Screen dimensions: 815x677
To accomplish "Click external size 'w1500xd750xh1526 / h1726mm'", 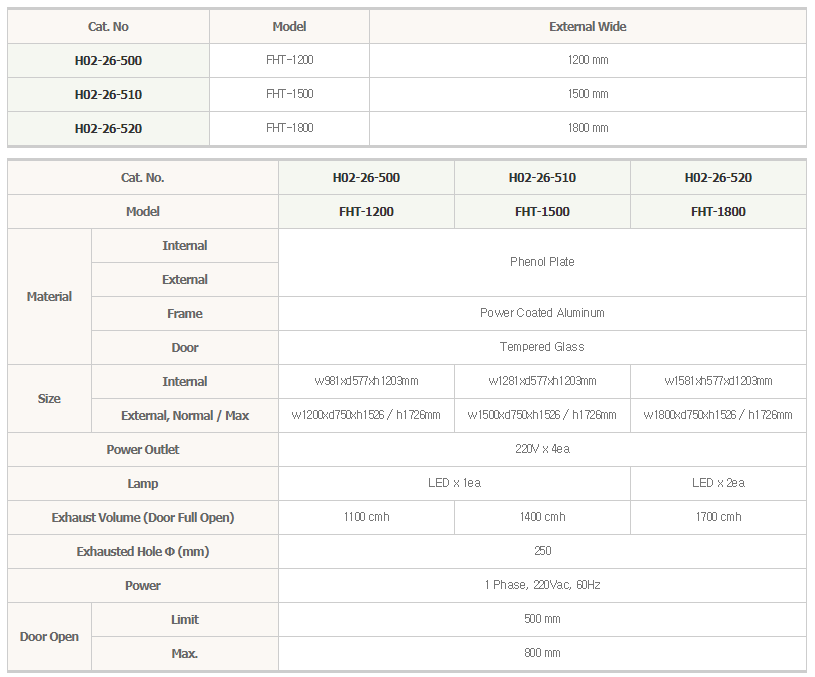I will coord(542,415).
